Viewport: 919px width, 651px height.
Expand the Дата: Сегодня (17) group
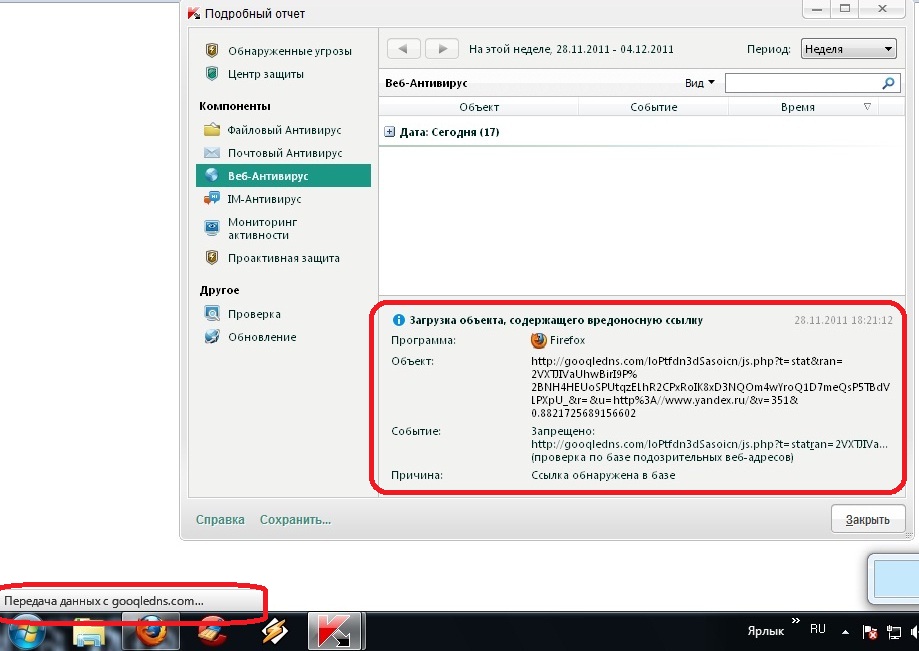(390, 132)
